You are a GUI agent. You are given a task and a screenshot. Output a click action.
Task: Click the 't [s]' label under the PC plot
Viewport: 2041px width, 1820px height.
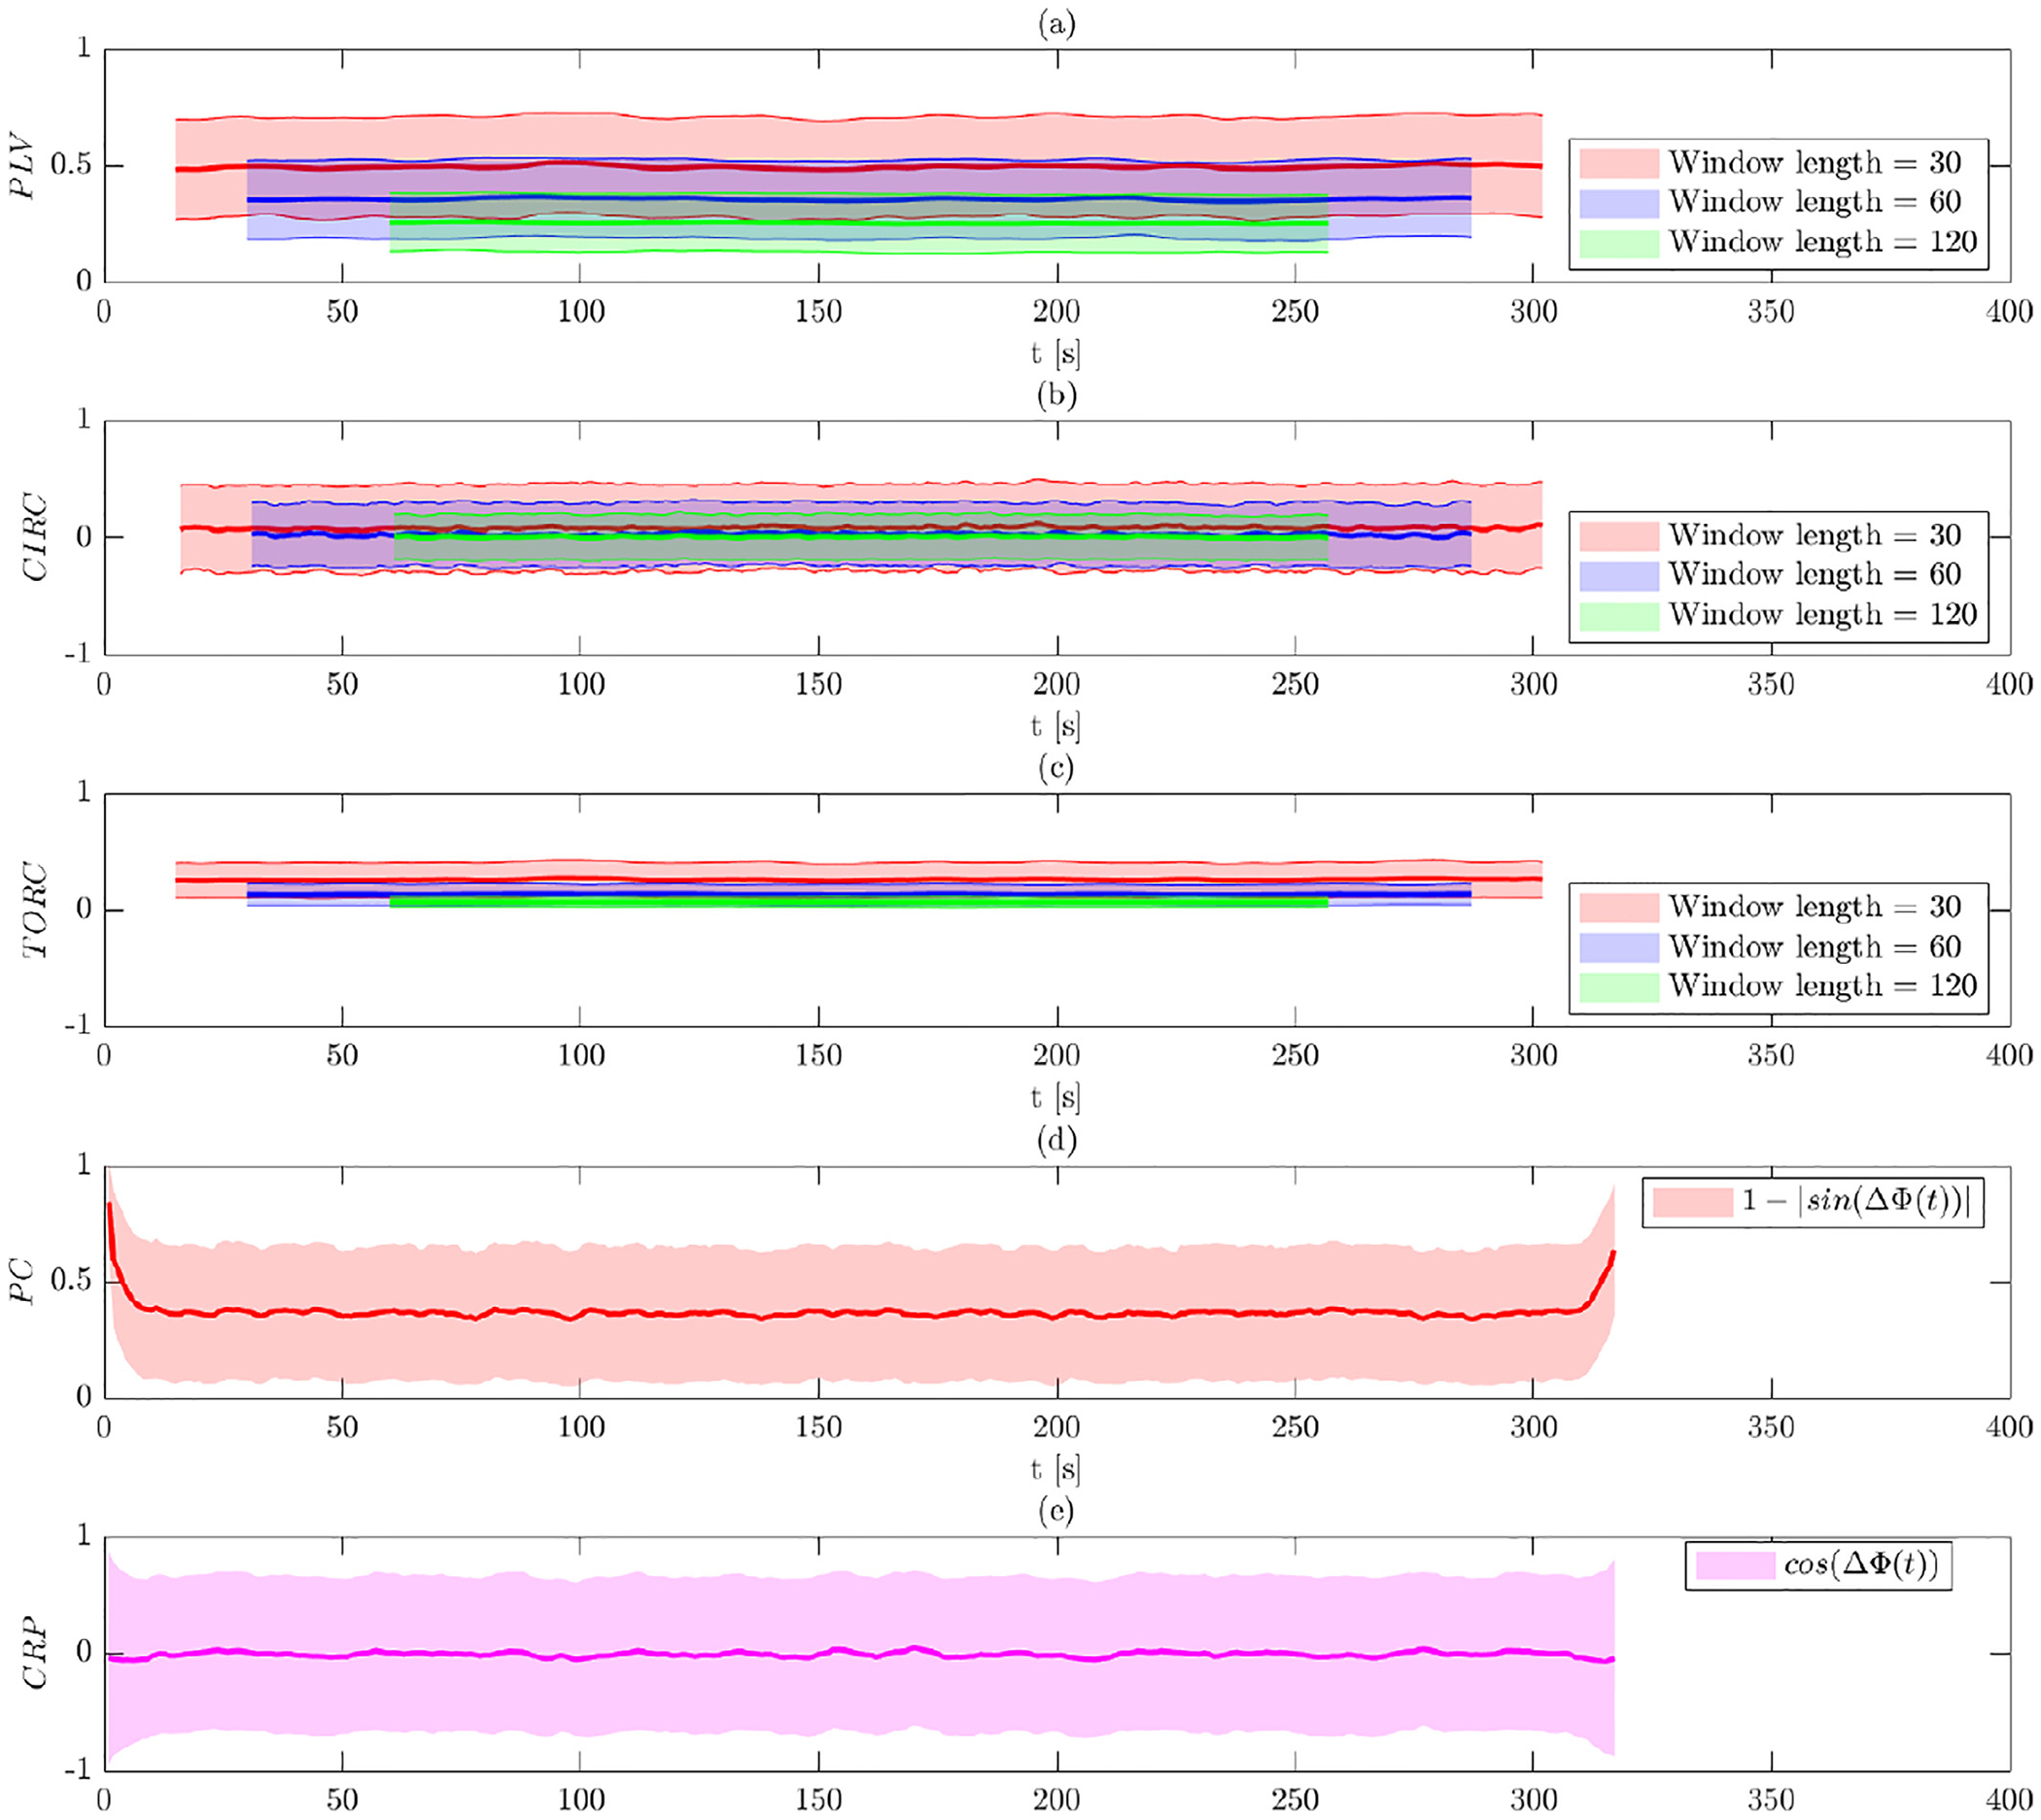point(1056,1470)
